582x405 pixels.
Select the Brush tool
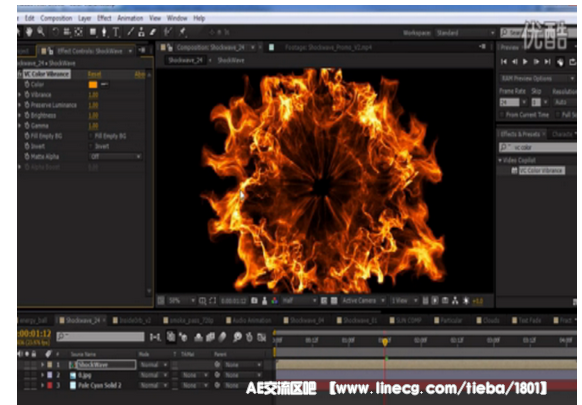point(130,32)
